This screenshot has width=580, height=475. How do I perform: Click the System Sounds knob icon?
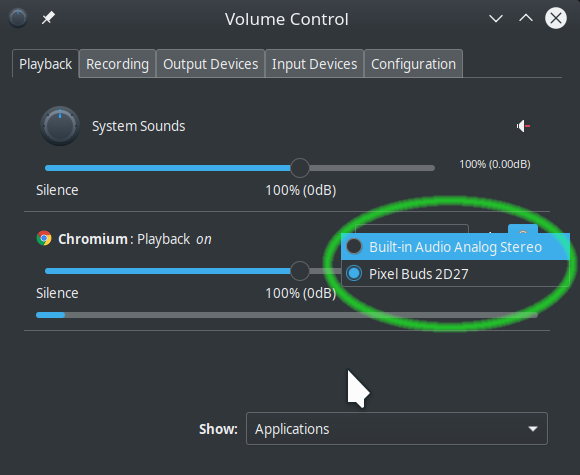coord(60,126)
